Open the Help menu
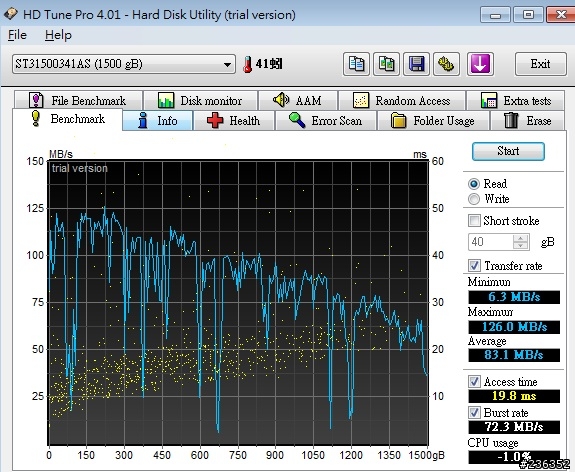 [x=58, y=35]
